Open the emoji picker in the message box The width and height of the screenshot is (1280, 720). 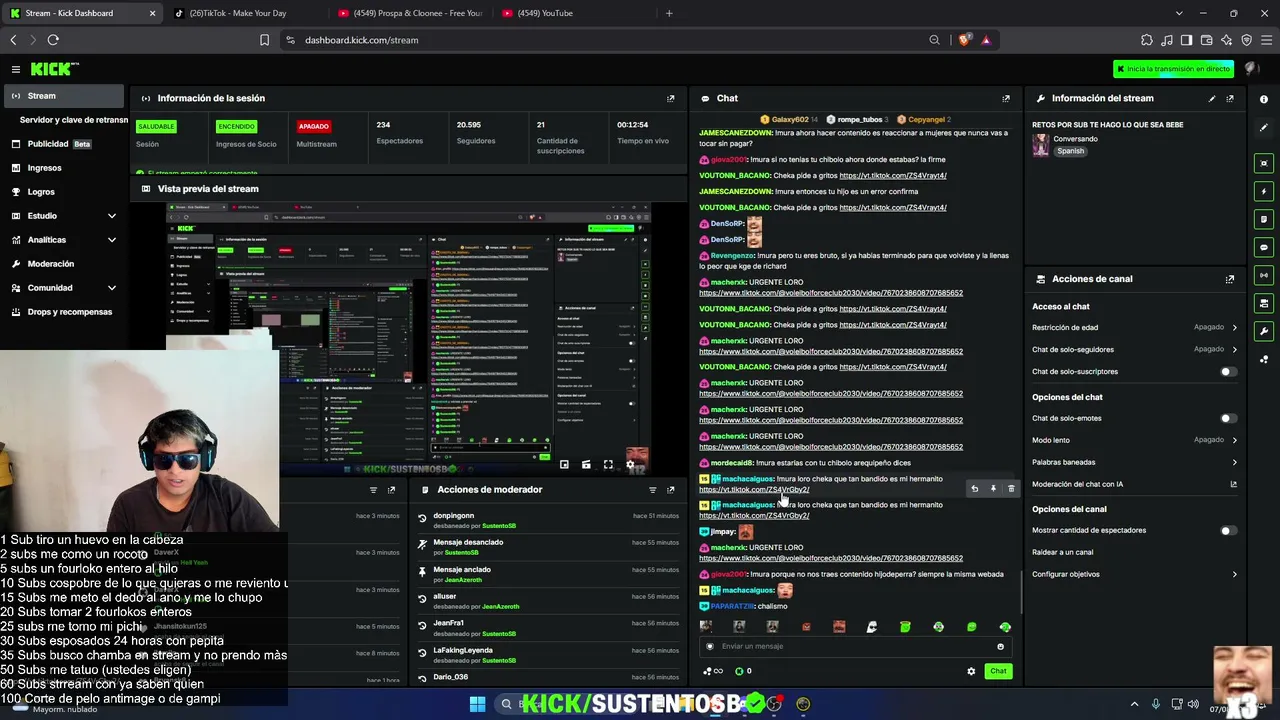point(1000,646)
